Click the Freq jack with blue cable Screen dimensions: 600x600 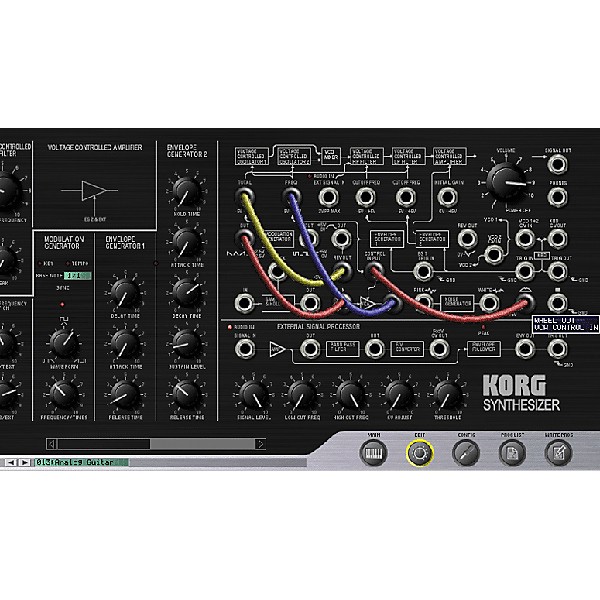[x=291, y=197]
